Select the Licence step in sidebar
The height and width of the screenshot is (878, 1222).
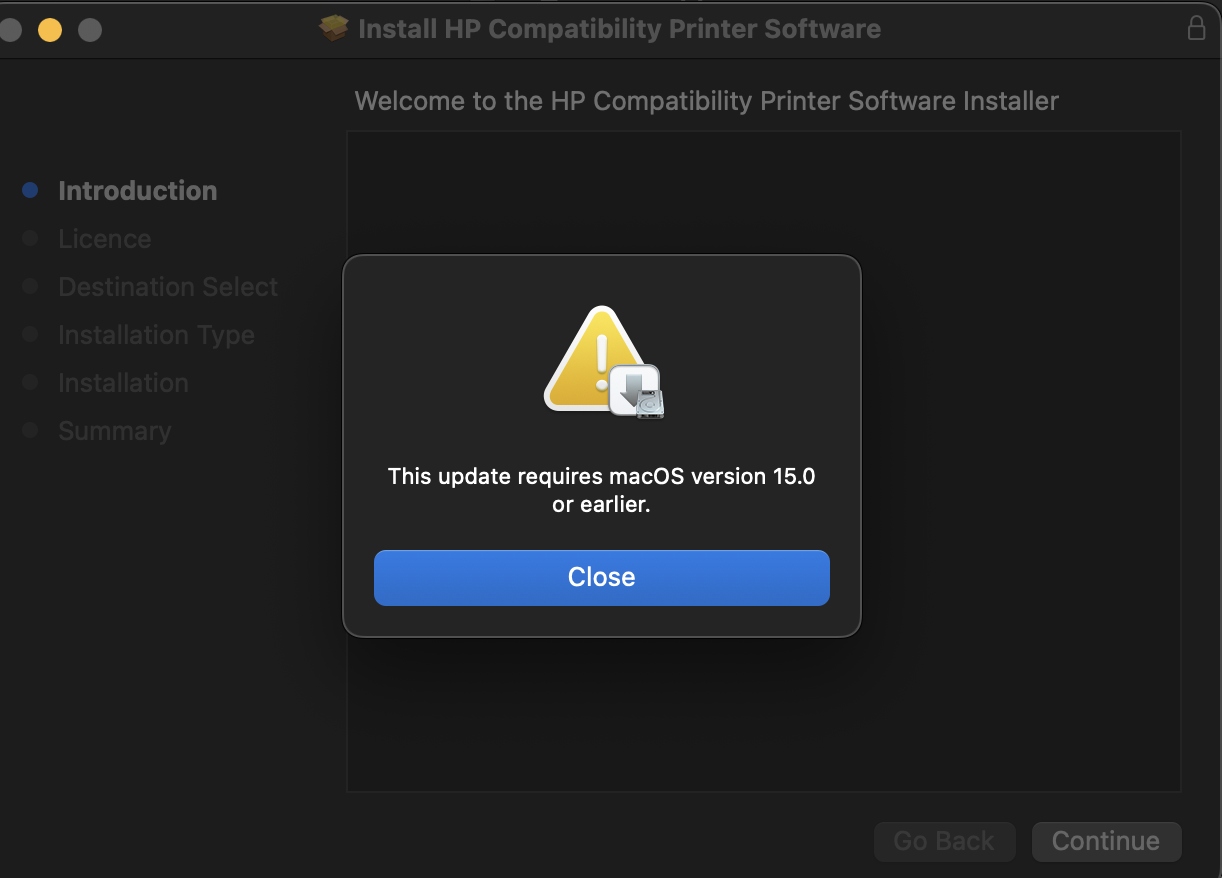[x=104, y=239]
